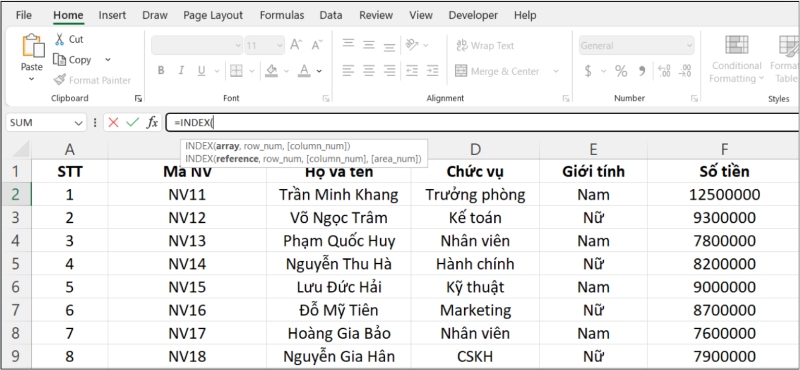Toggle Underline formatting
The height and width of the screenshot is (370, 800).
click(x=201, y=71)
